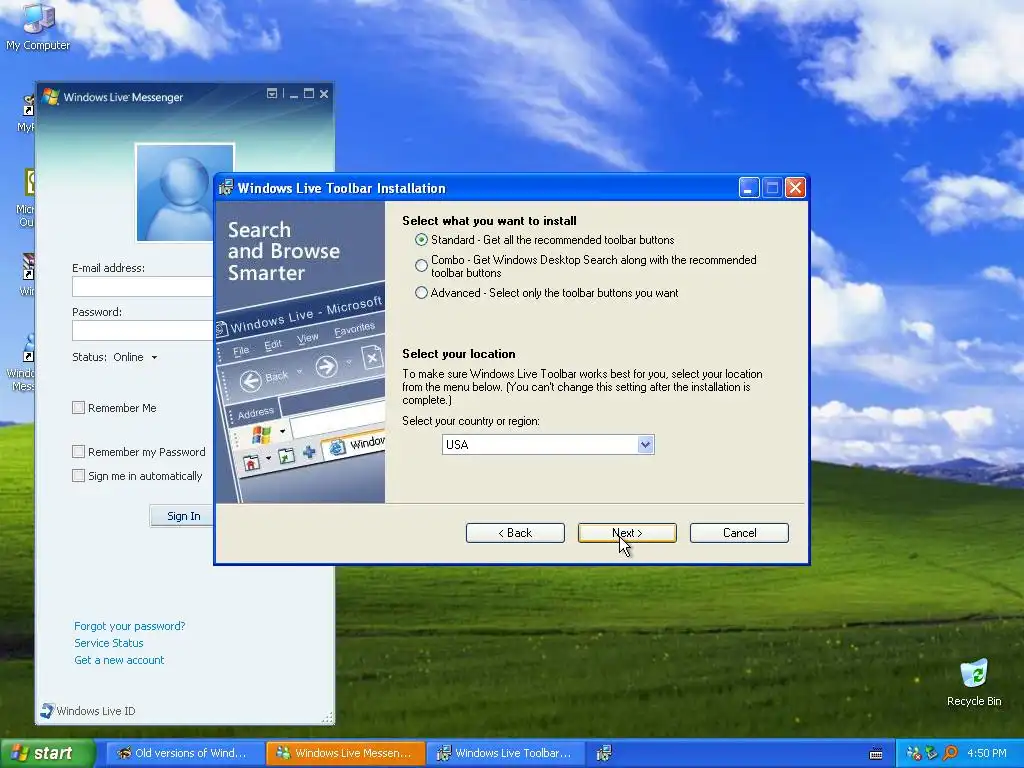Click the 4:50 PM taskbar clock

pos(986,753)
